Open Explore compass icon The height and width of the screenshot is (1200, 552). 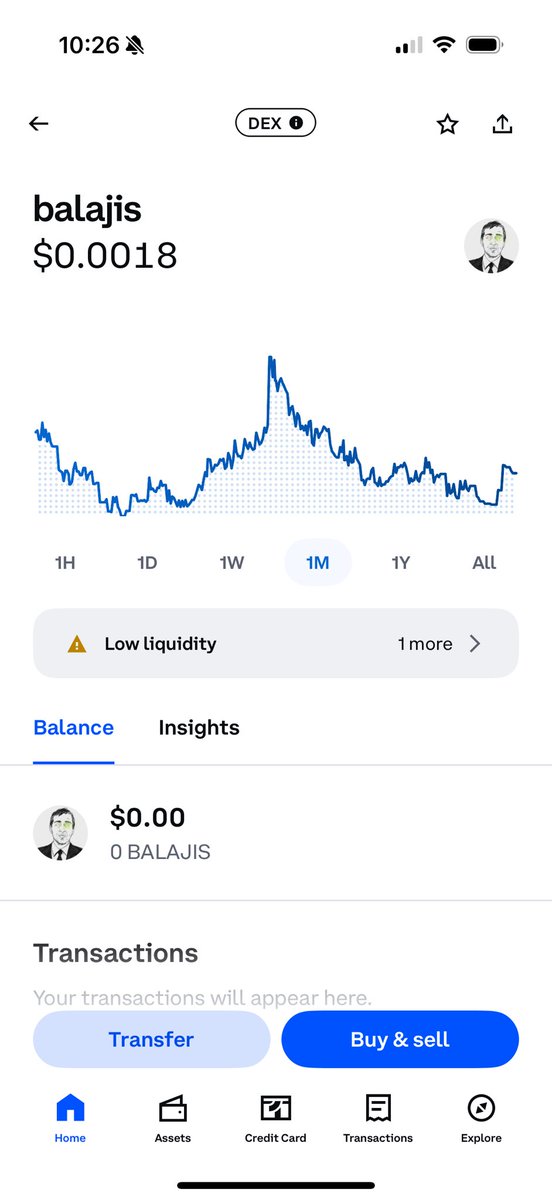tap(481, 1108)
